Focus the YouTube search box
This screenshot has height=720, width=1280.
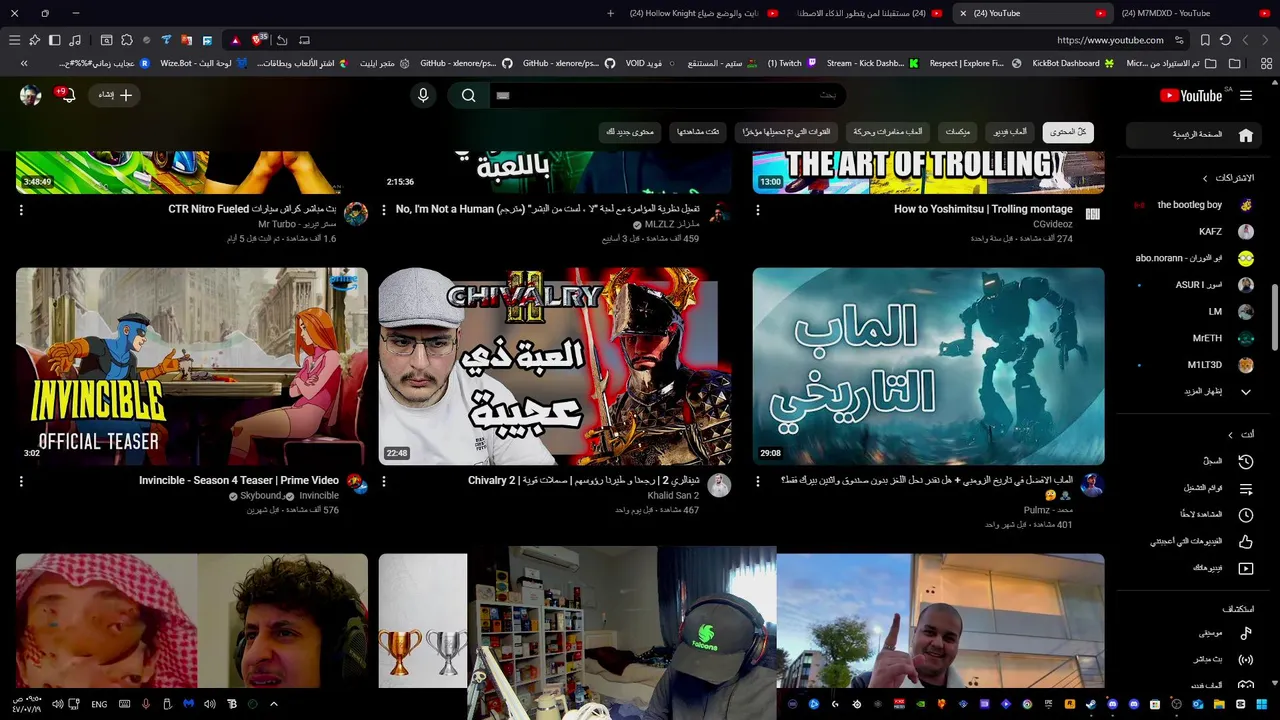pos(666,95)
